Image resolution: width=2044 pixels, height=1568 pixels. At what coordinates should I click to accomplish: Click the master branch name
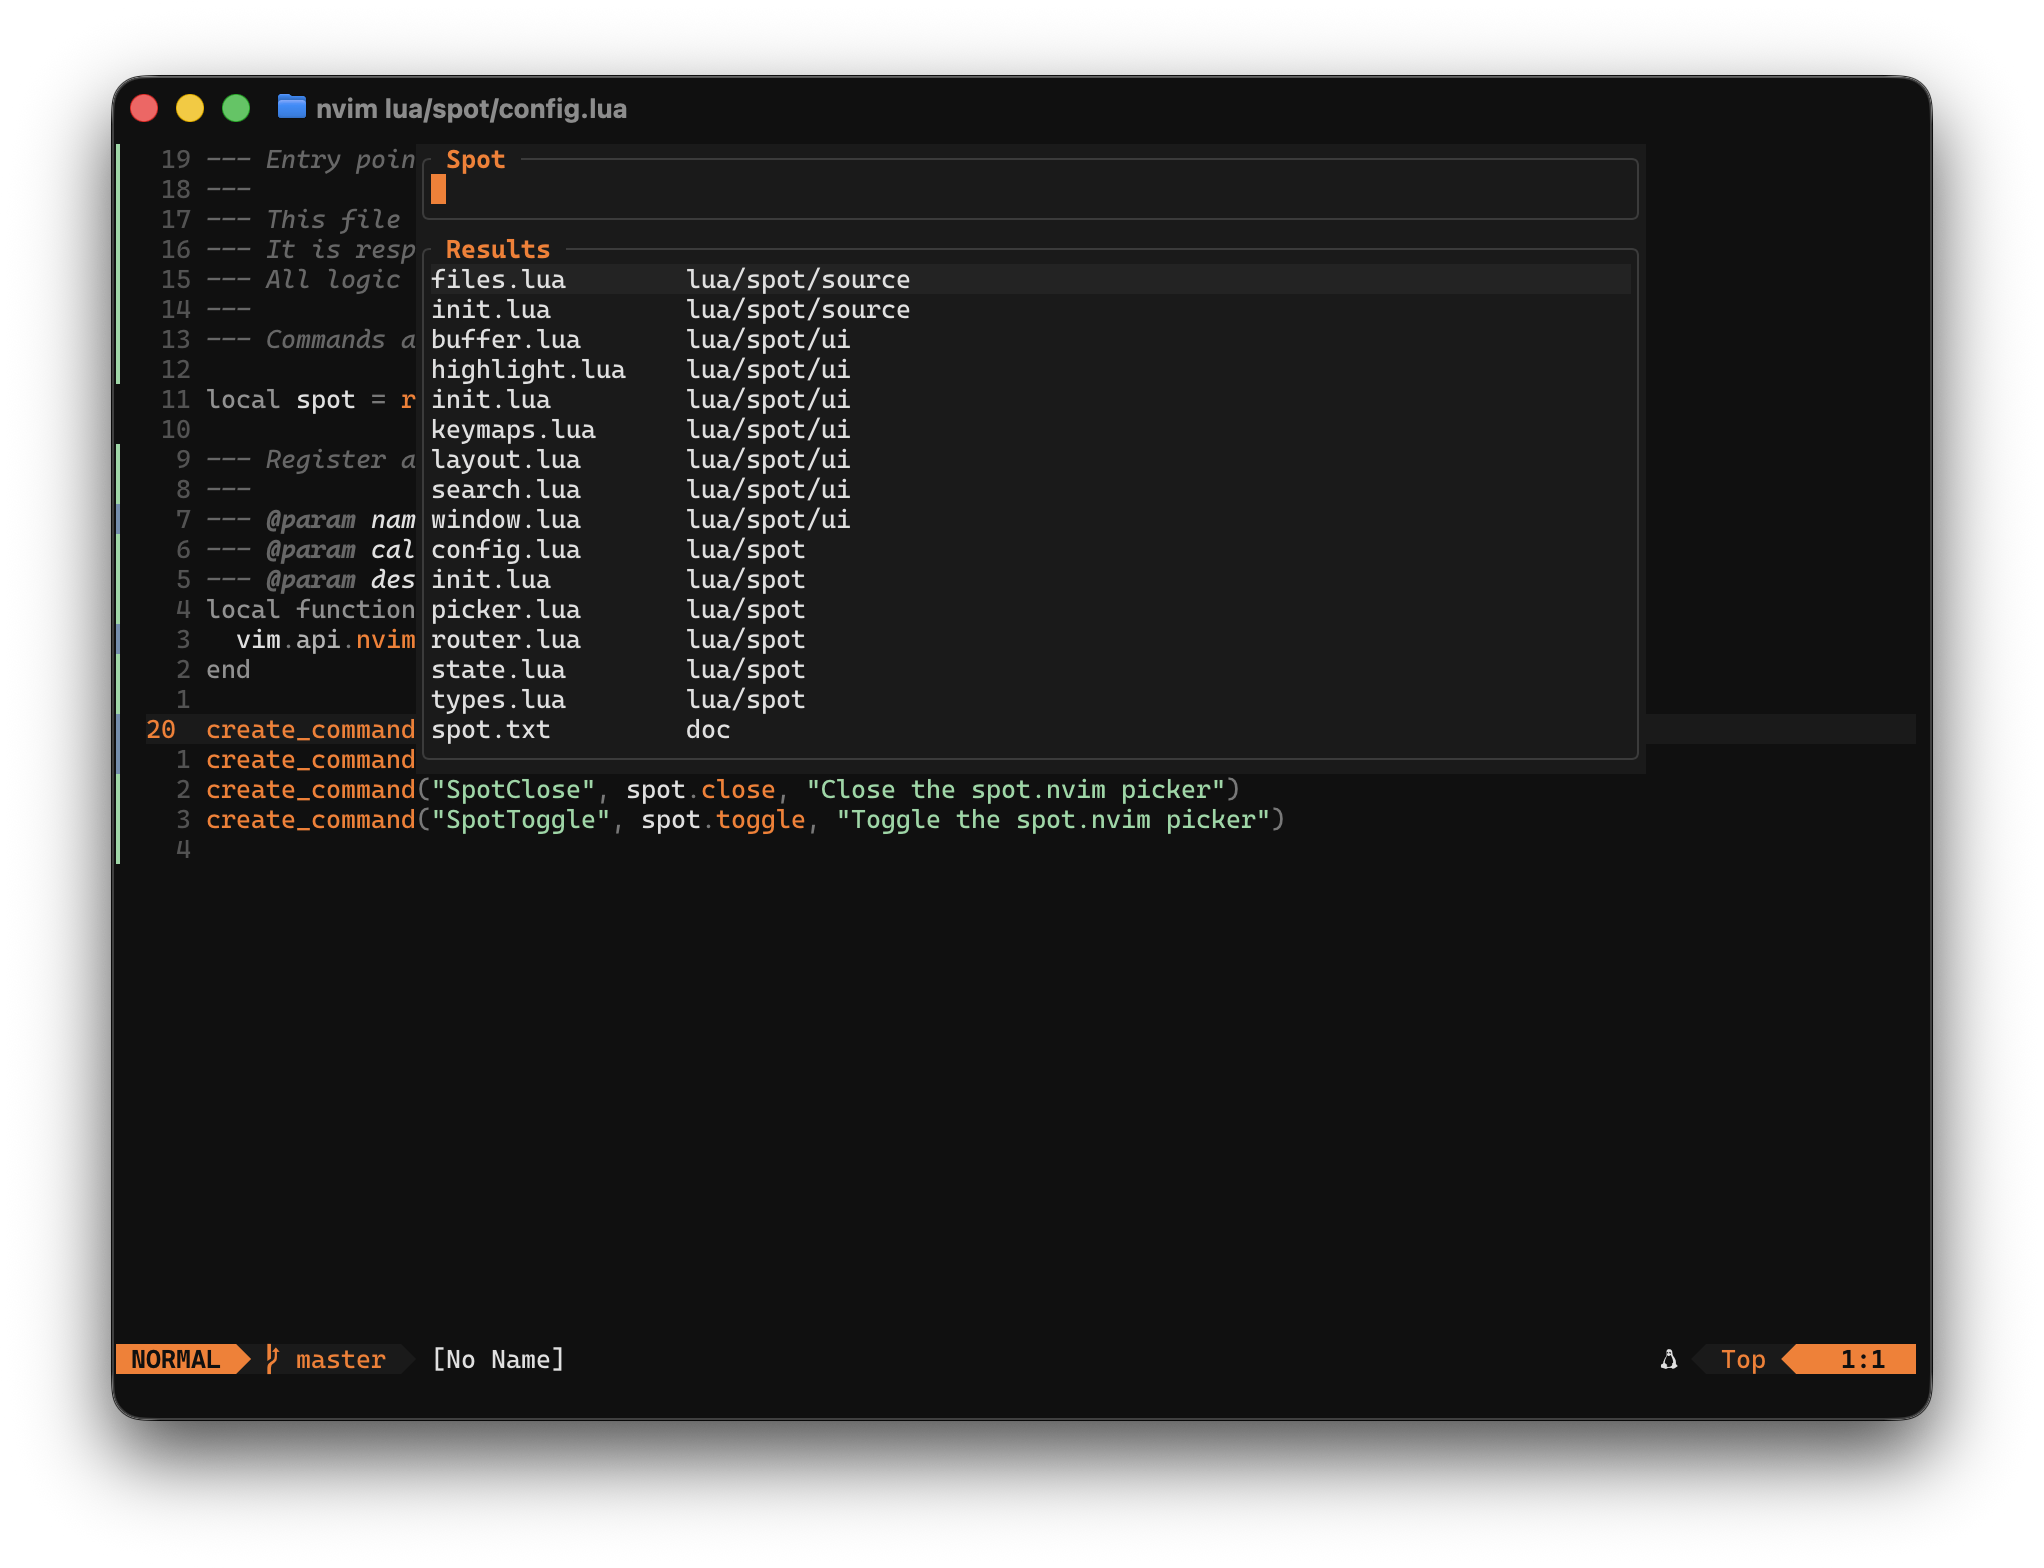[x=339, y=1359]
